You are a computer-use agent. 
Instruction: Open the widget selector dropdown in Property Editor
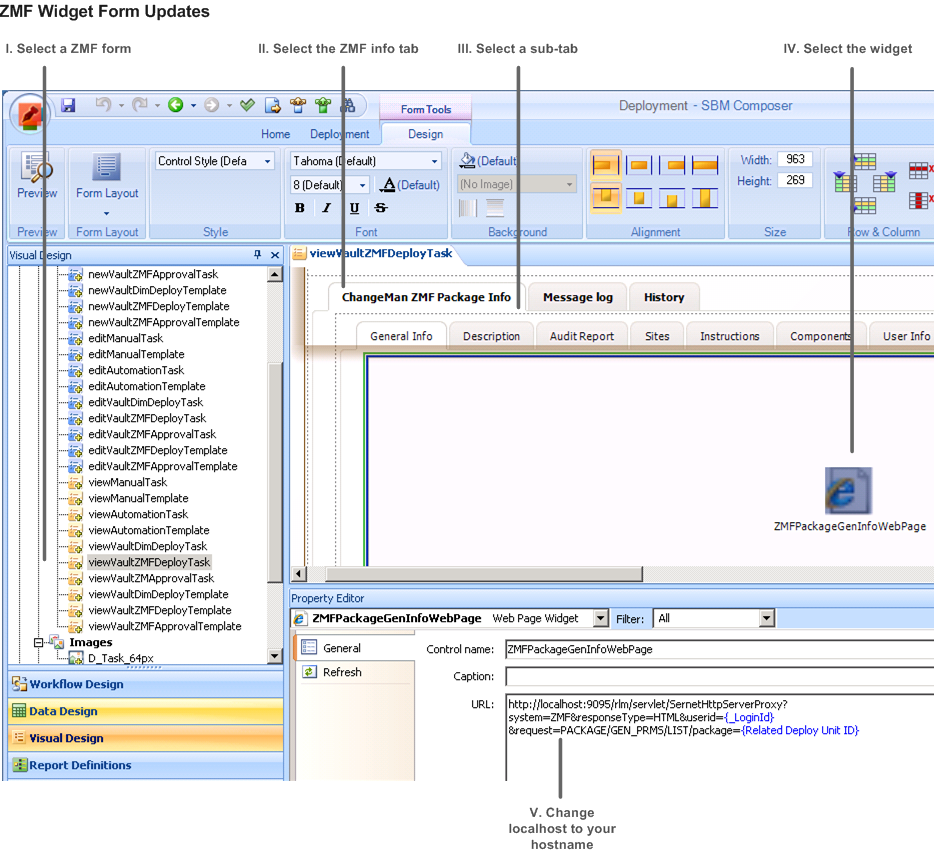pyautogui.click(x=600, y=618)
